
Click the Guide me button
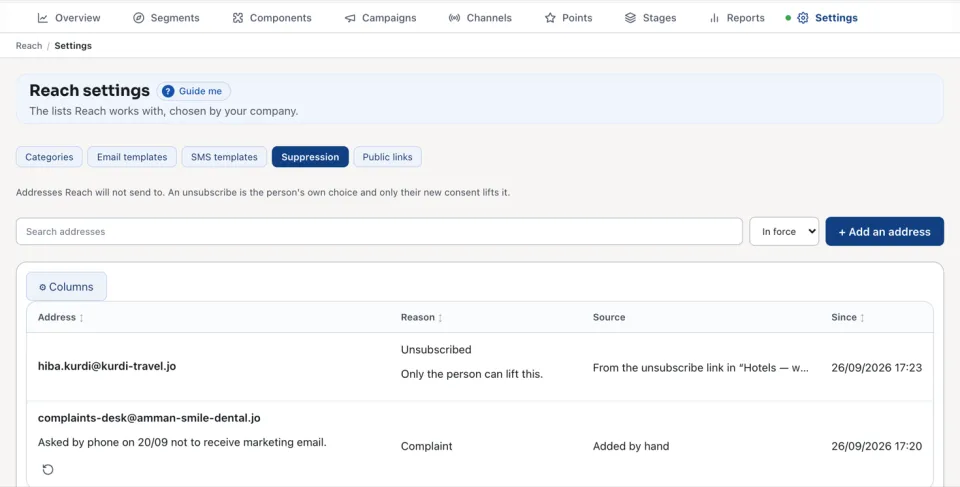click(193, 91)
